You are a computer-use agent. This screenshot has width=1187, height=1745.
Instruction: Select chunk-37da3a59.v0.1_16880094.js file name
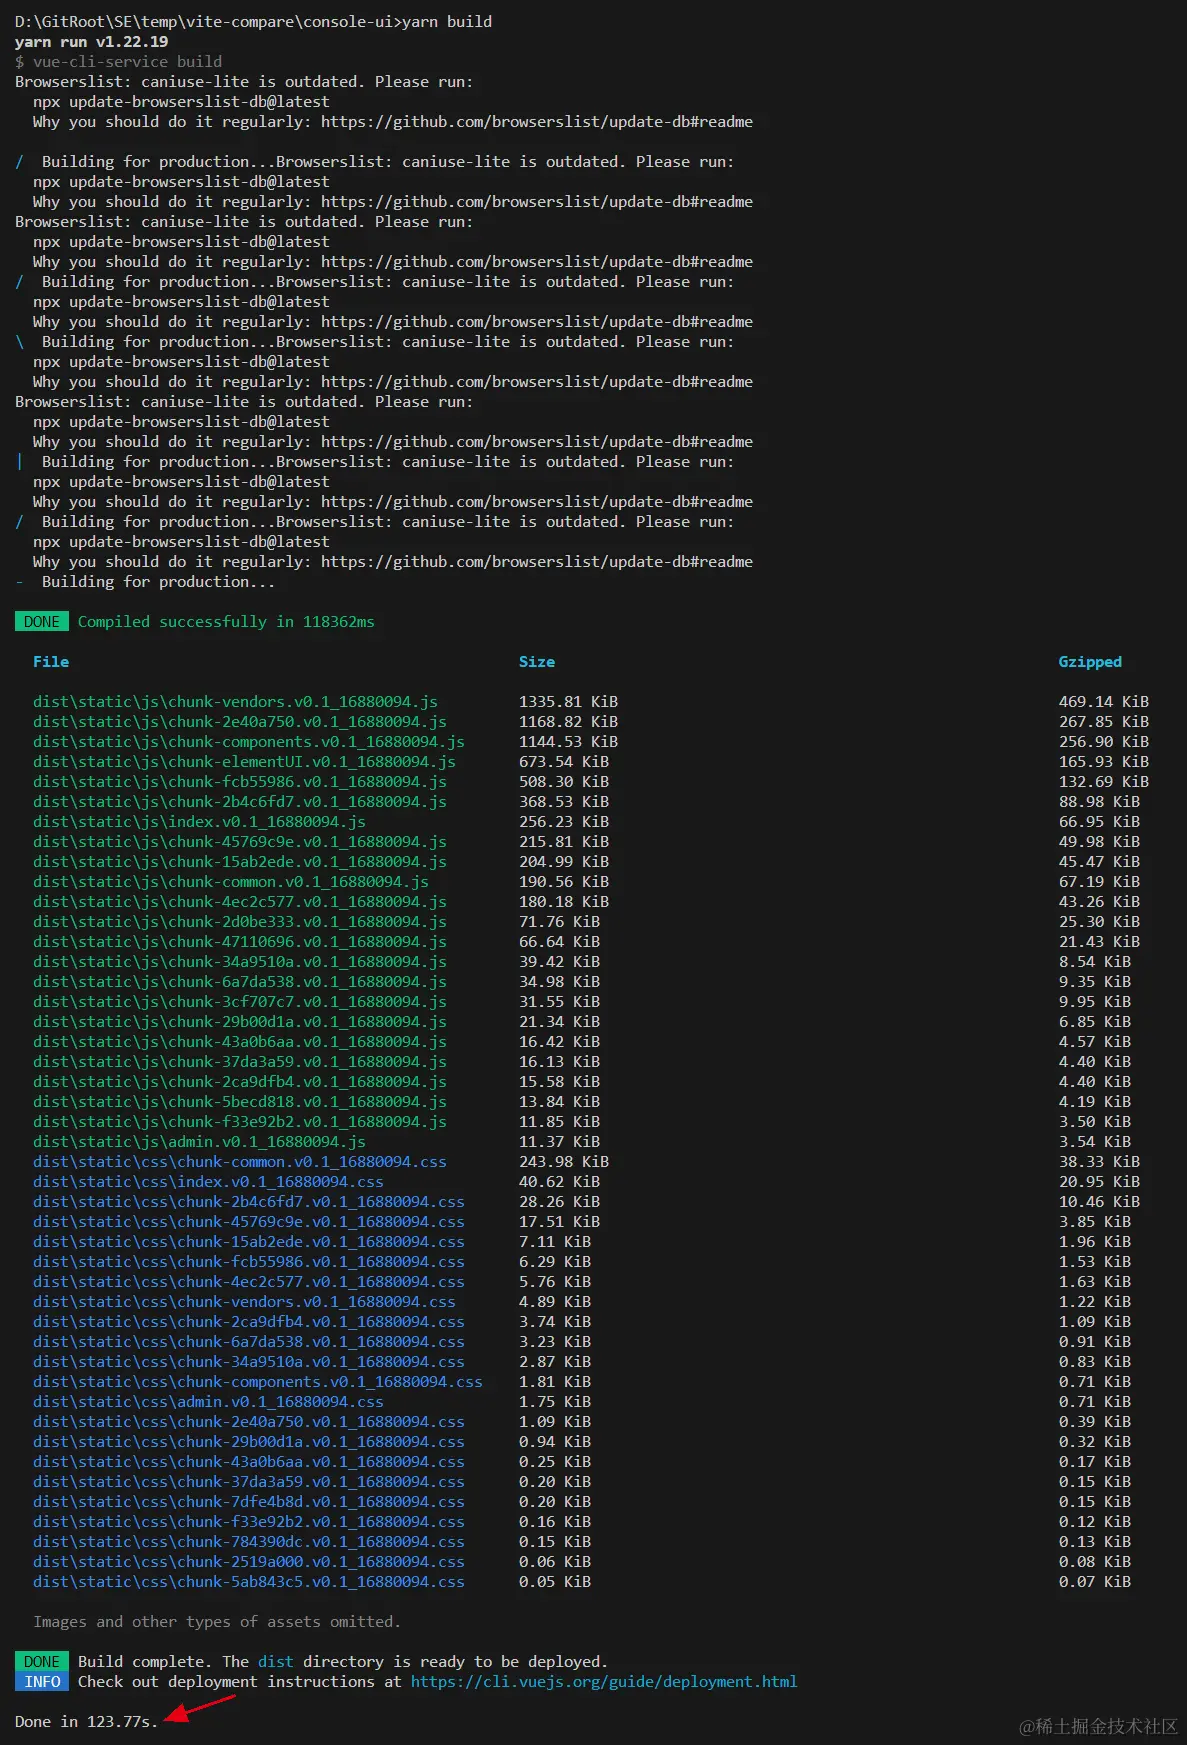point(240,1062)
